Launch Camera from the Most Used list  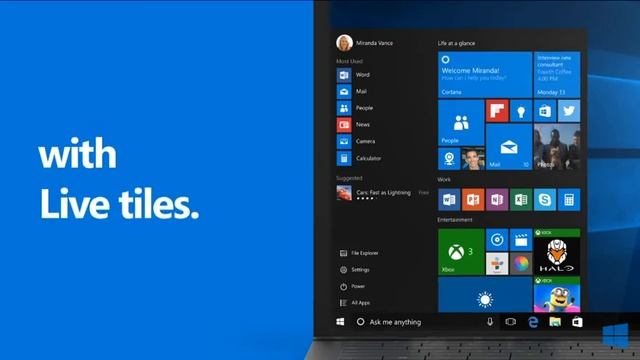356,141
